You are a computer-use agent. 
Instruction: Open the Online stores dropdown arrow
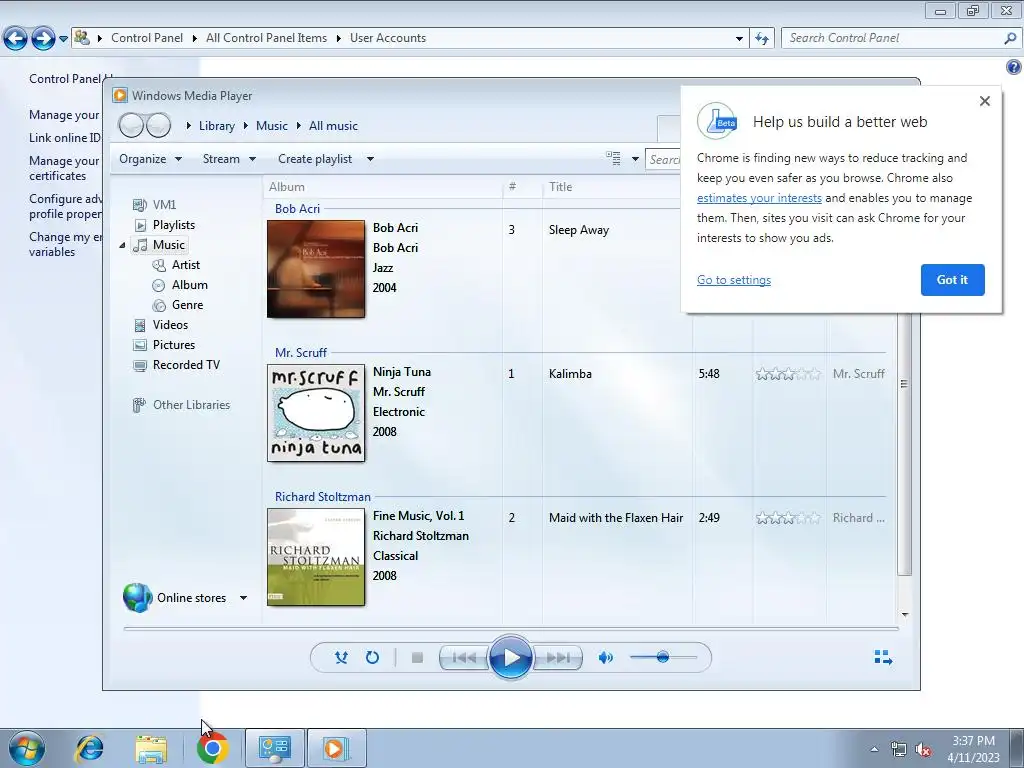[243, 598]
